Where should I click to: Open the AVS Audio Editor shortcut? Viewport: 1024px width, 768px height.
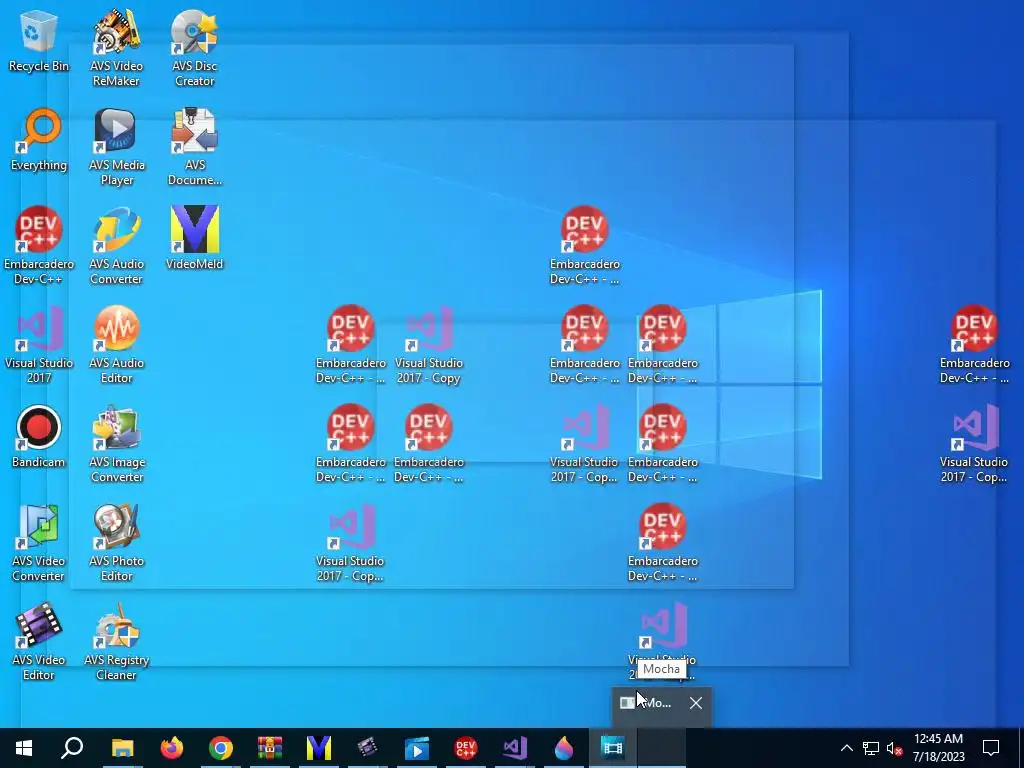[116, 345]
